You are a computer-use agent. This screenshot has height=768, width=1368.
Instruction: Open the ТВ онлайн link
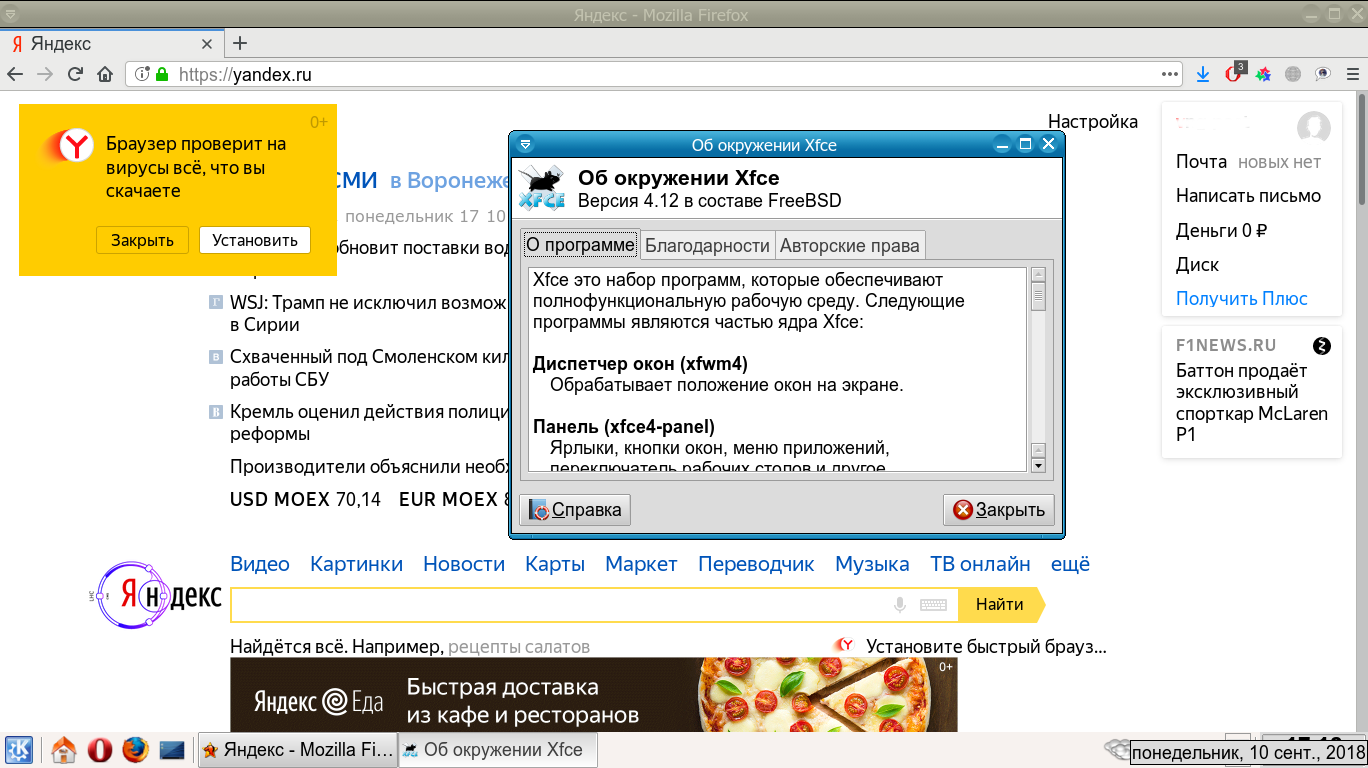[x=980, y=564]
